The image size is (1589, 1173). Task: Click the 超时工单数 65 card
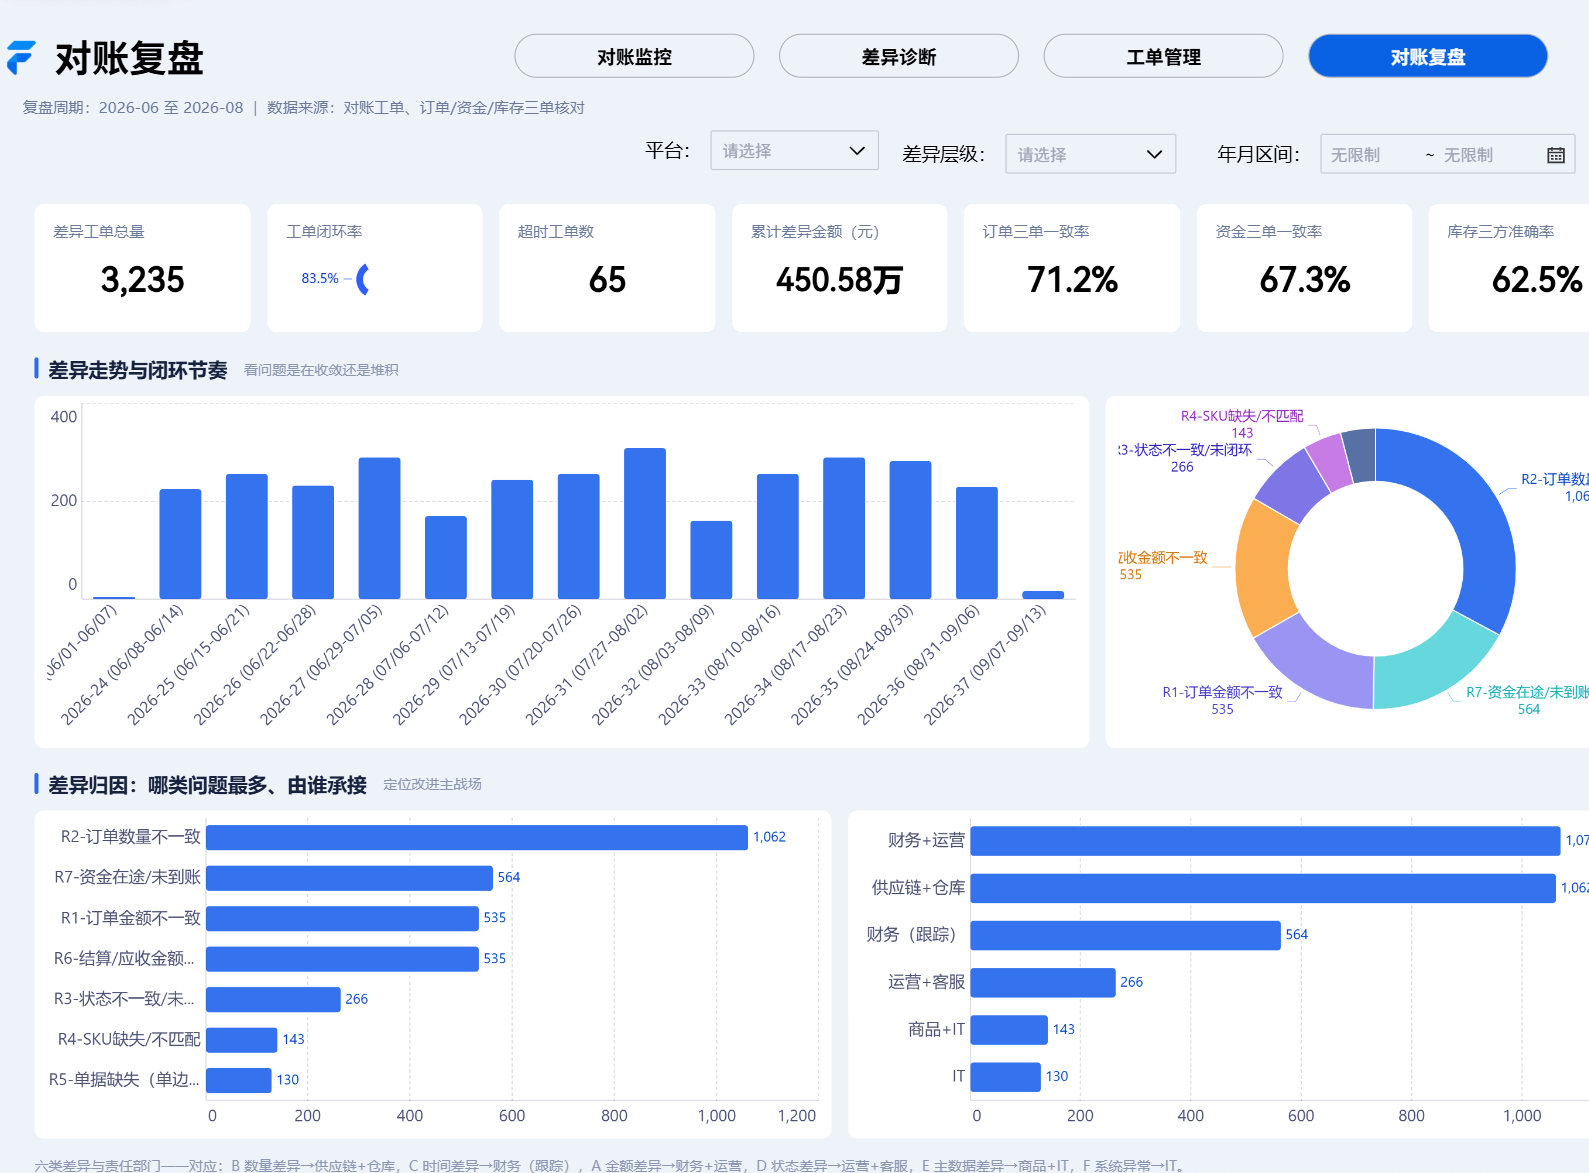[607, 268]
